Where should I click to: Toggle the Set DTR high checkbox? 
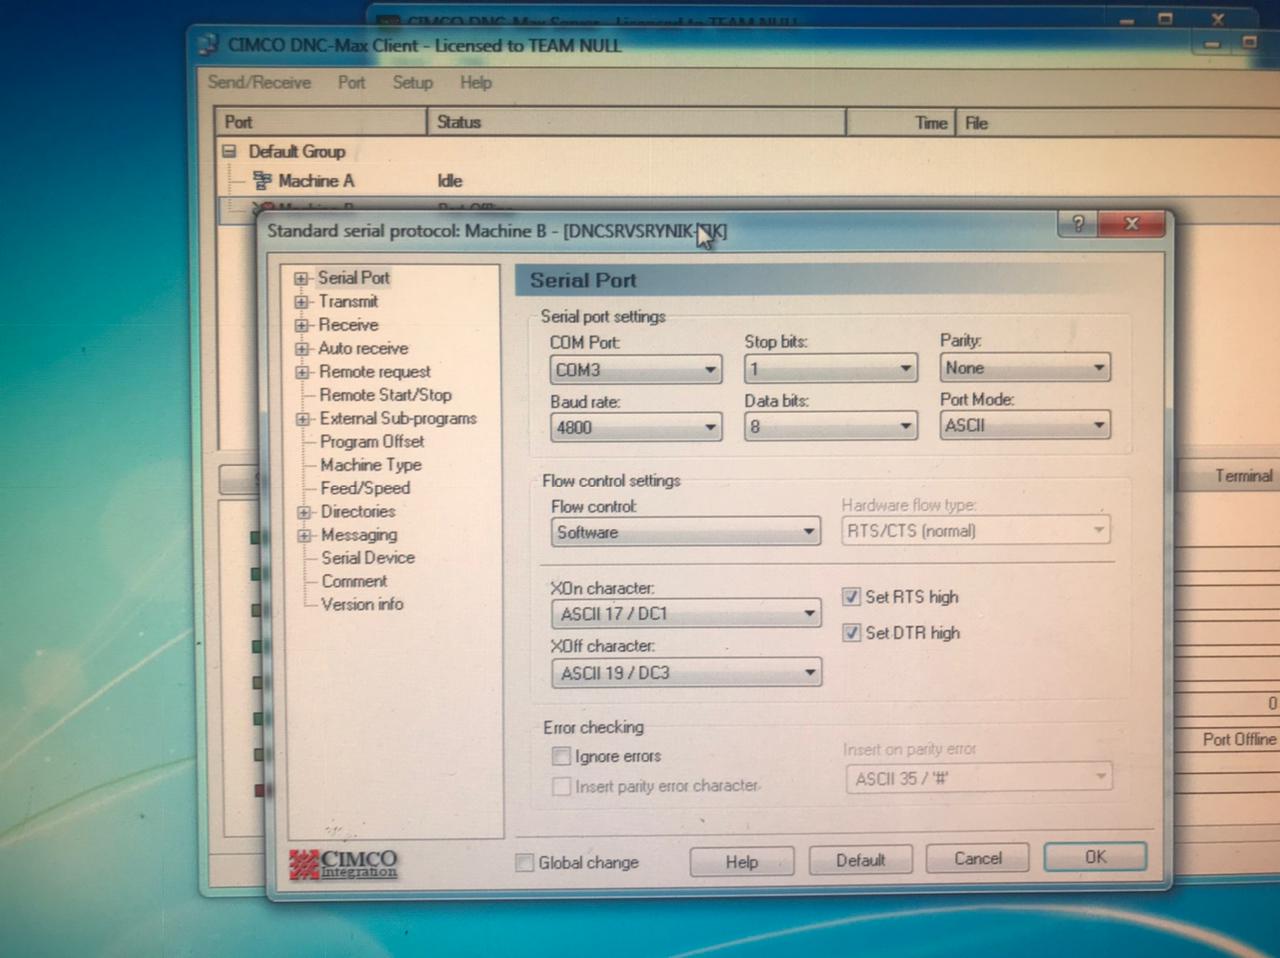point(851,633)
